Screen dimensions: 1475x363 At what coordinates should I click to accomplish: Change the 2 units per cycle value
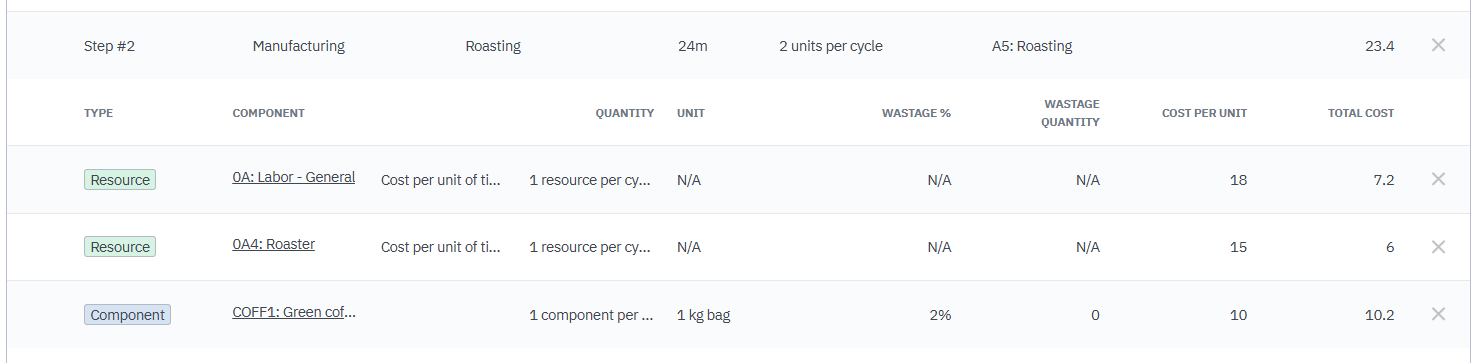click(x=831, y=46)
